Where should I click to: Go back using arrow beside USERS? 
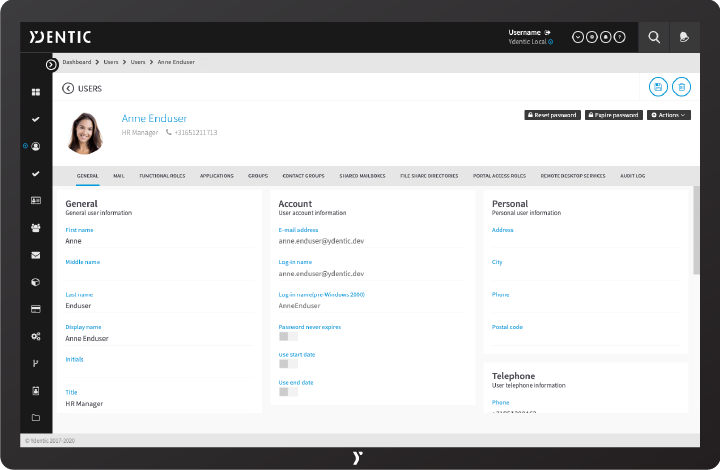pyautogui.click(x=68, y=88)
